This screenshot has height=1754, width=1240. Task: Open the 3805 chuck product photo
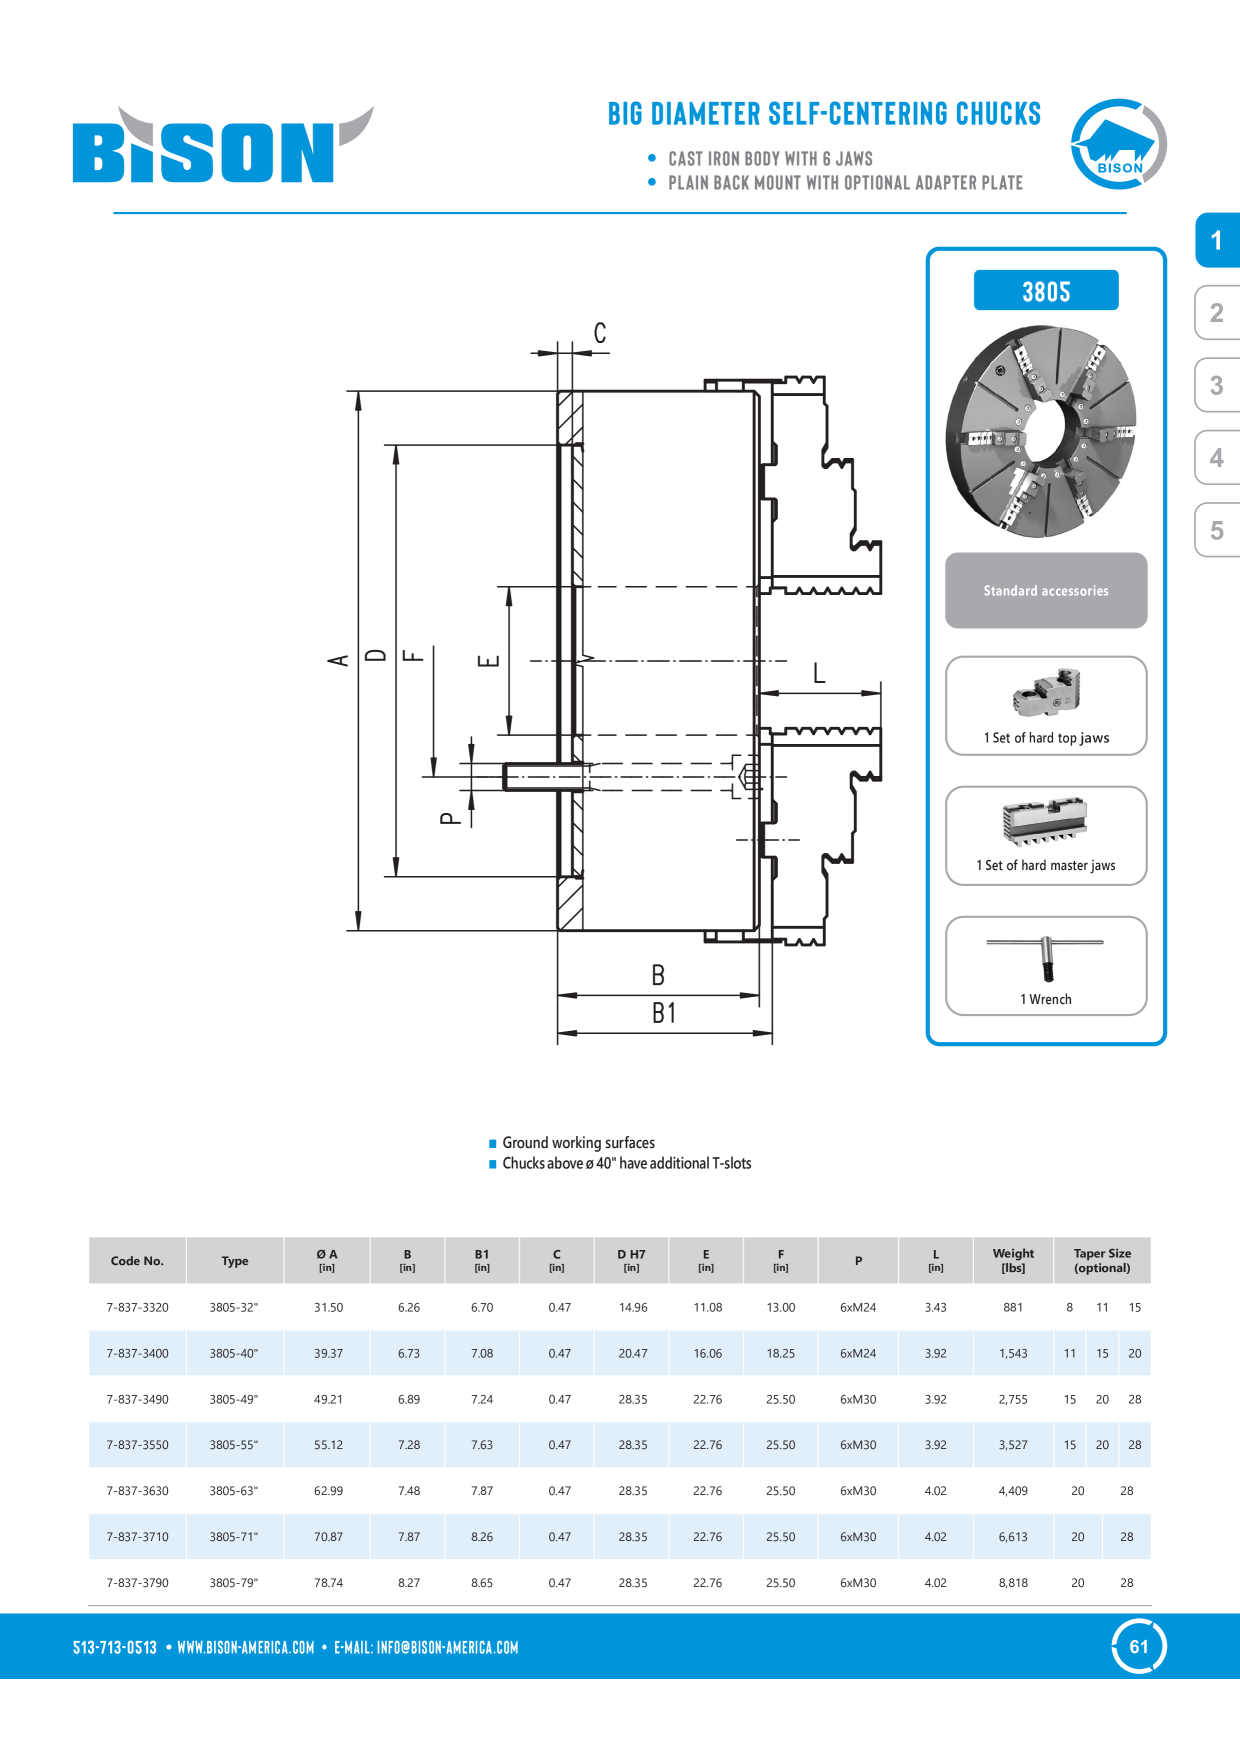[1041, 432]
